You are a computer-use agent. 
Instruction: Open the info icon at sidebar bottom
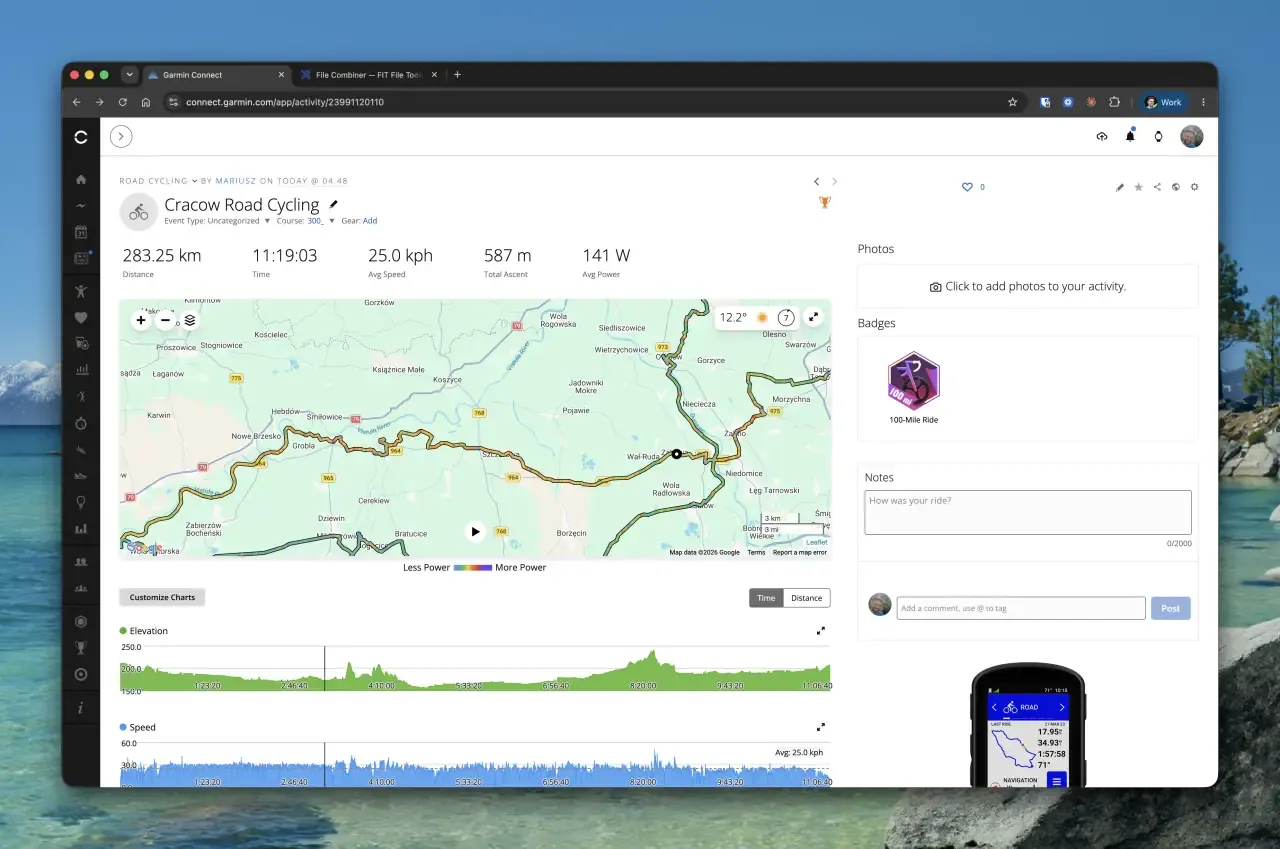[x=81, y=708]
